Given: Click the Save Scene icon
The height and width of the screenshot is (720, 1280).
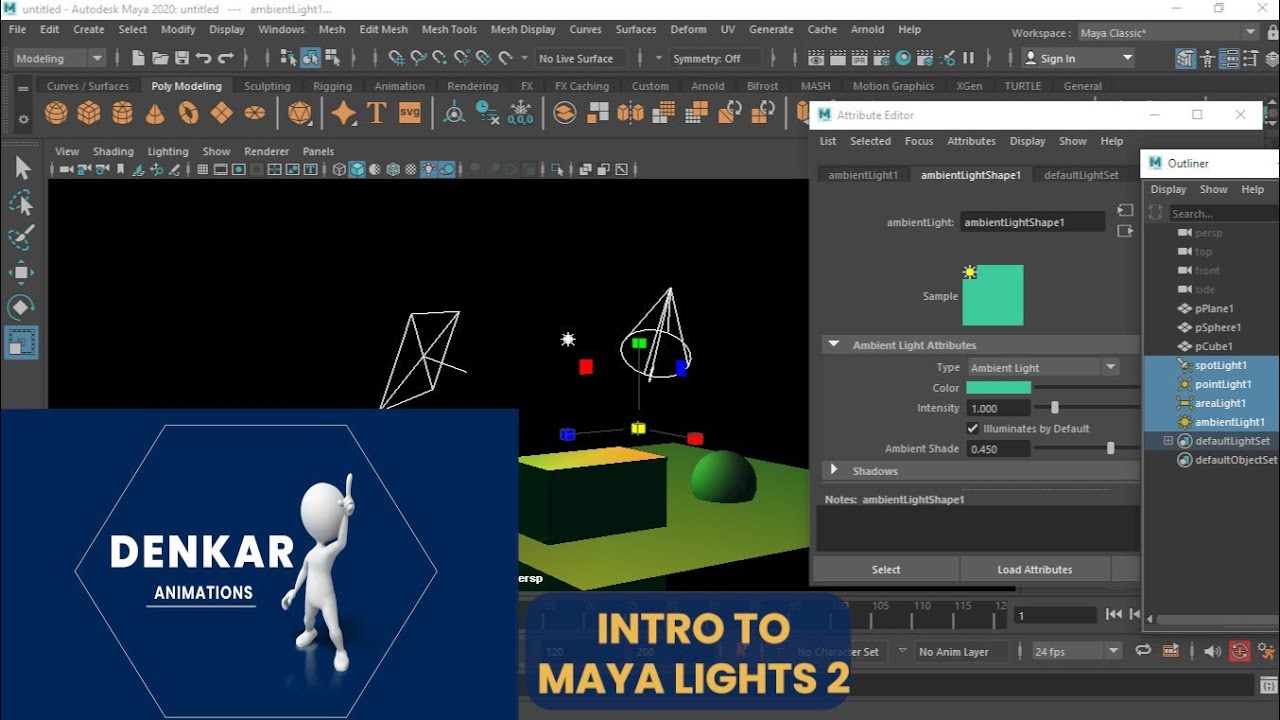Looking at the screenshot, I should [182, 58].
